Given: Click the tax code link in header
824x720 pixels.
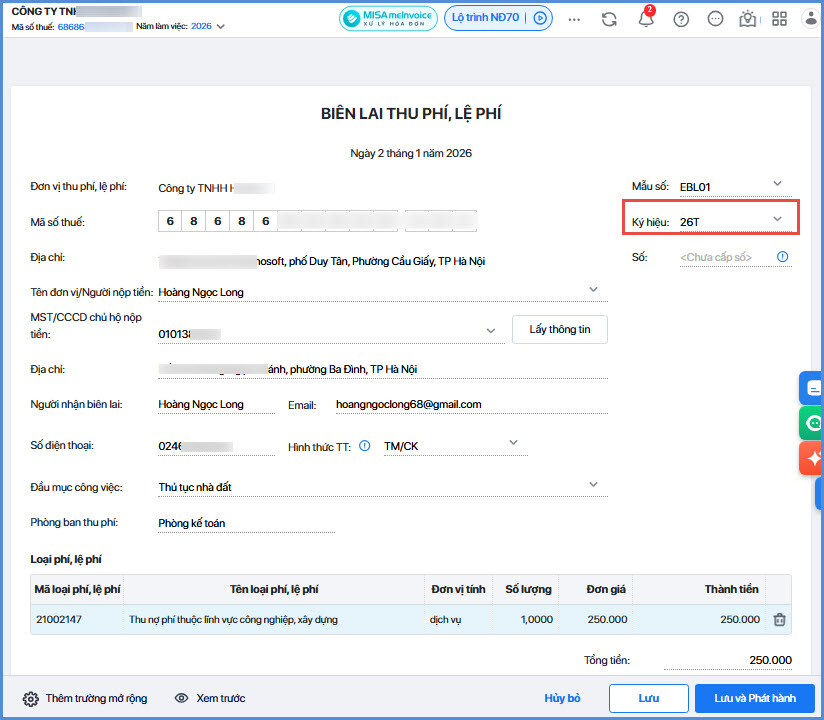Looking at the screenshot, I should click(x=95, y=26).
